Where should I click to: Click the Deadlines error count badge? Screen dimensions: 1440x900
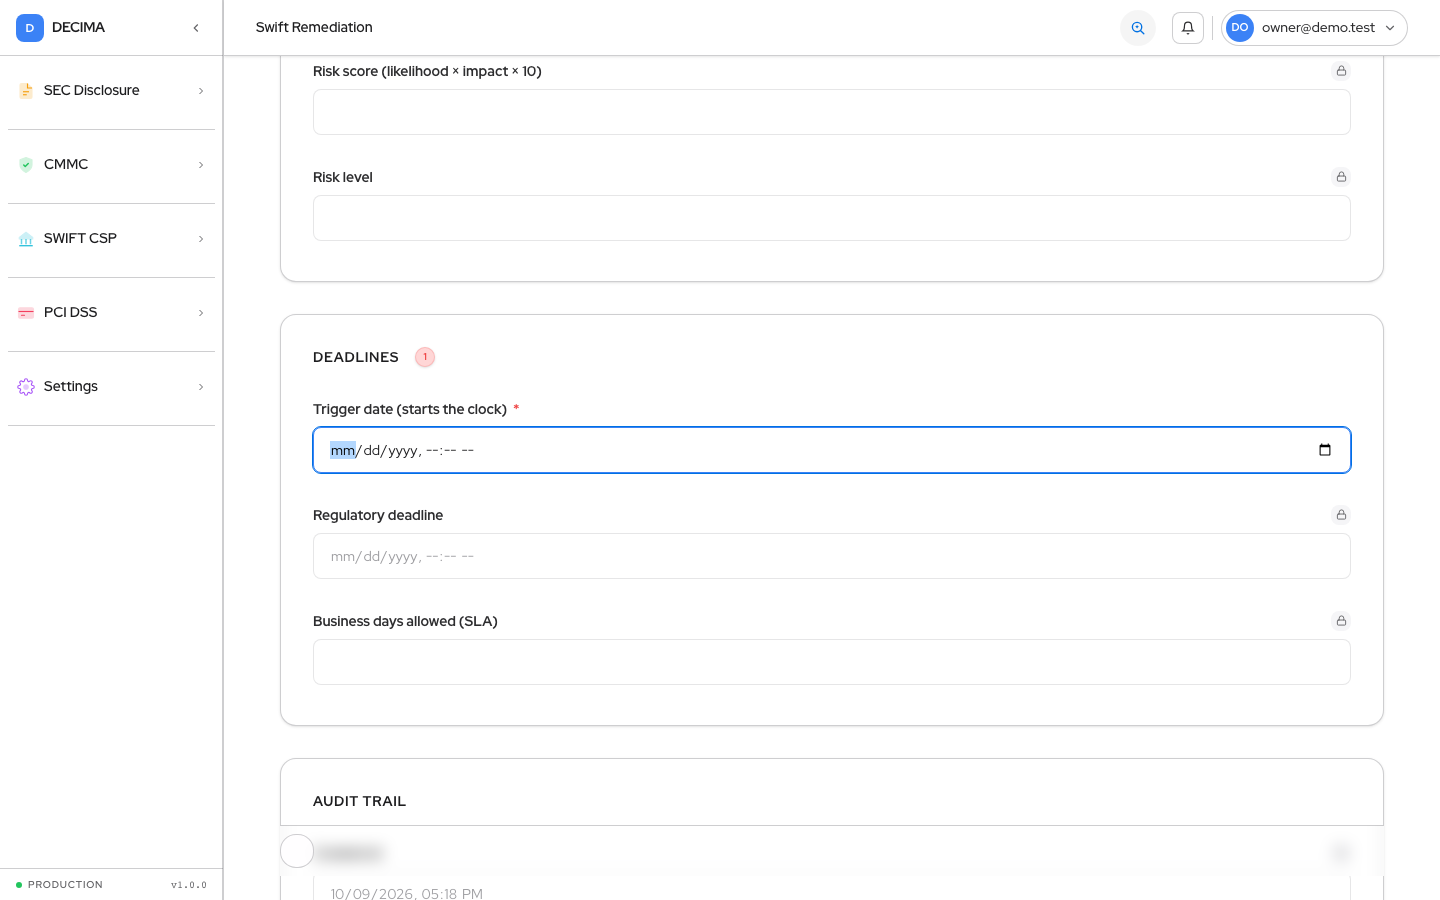(425, 357)
